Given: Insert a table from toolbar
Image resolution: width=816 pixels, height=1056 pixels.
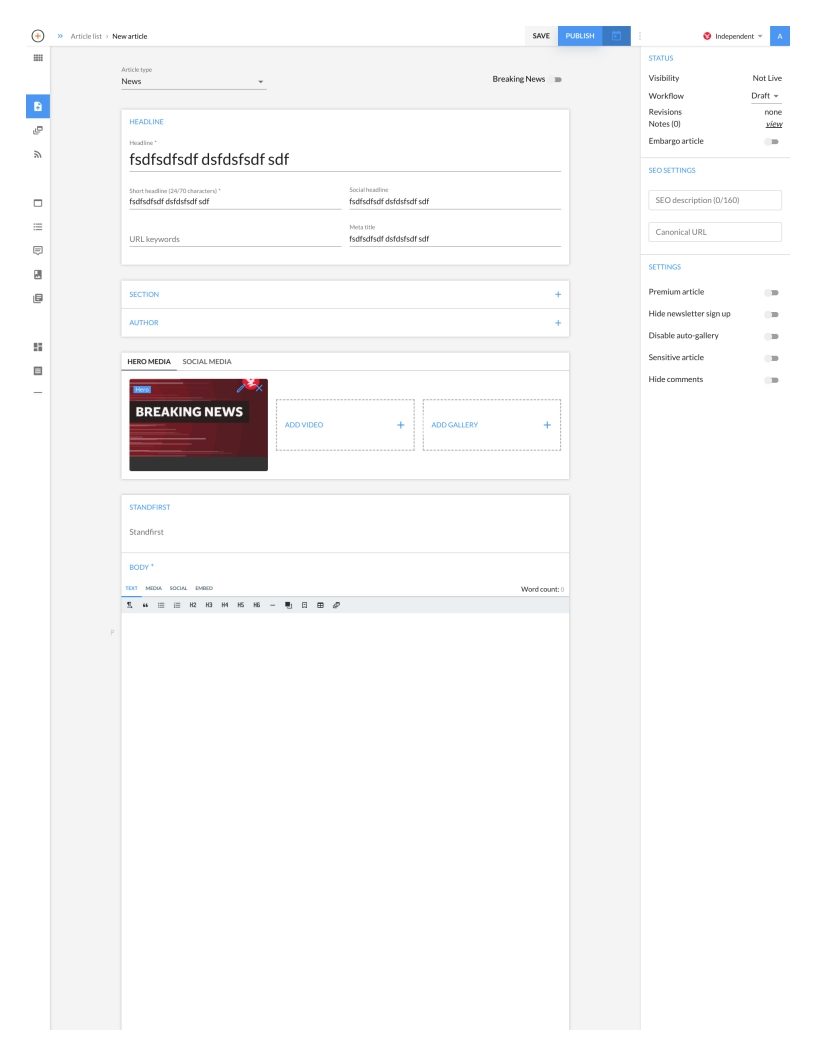Looking at the screenshot, I should 320,605.
